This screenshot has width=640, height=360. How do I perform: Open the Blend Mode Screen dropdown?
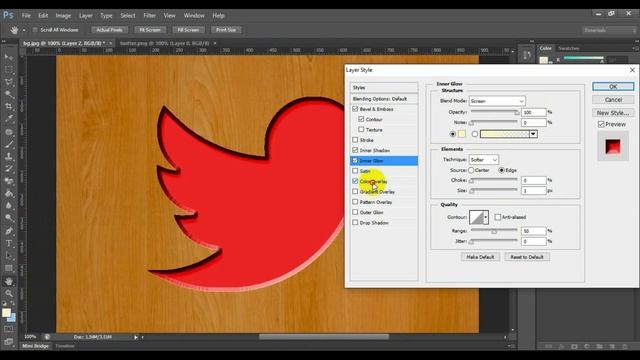coord(497,101)
